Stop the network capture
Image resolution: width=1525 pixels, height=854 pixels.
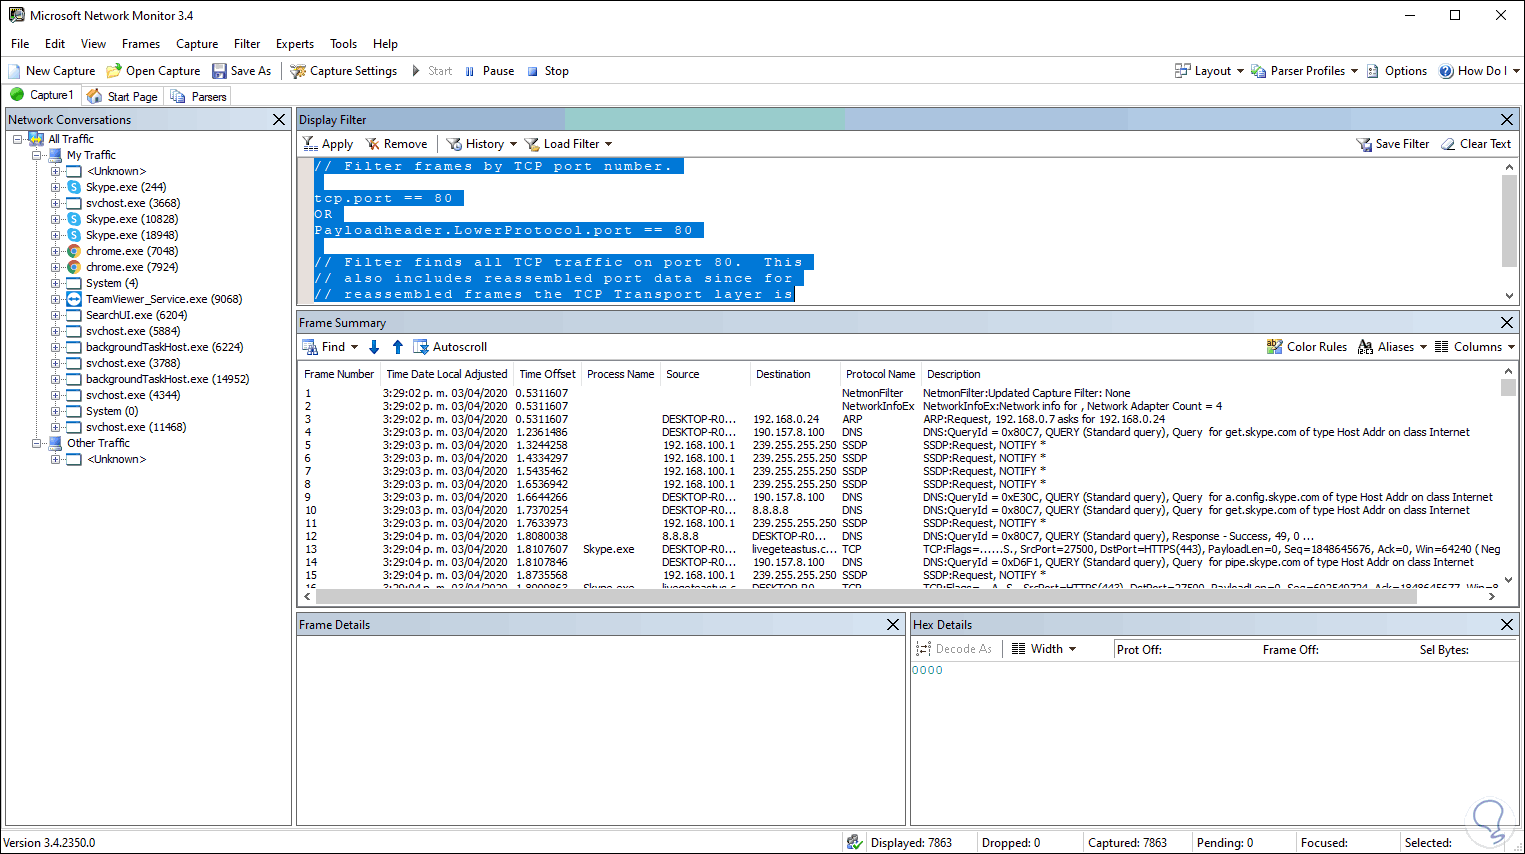[548, 71]
